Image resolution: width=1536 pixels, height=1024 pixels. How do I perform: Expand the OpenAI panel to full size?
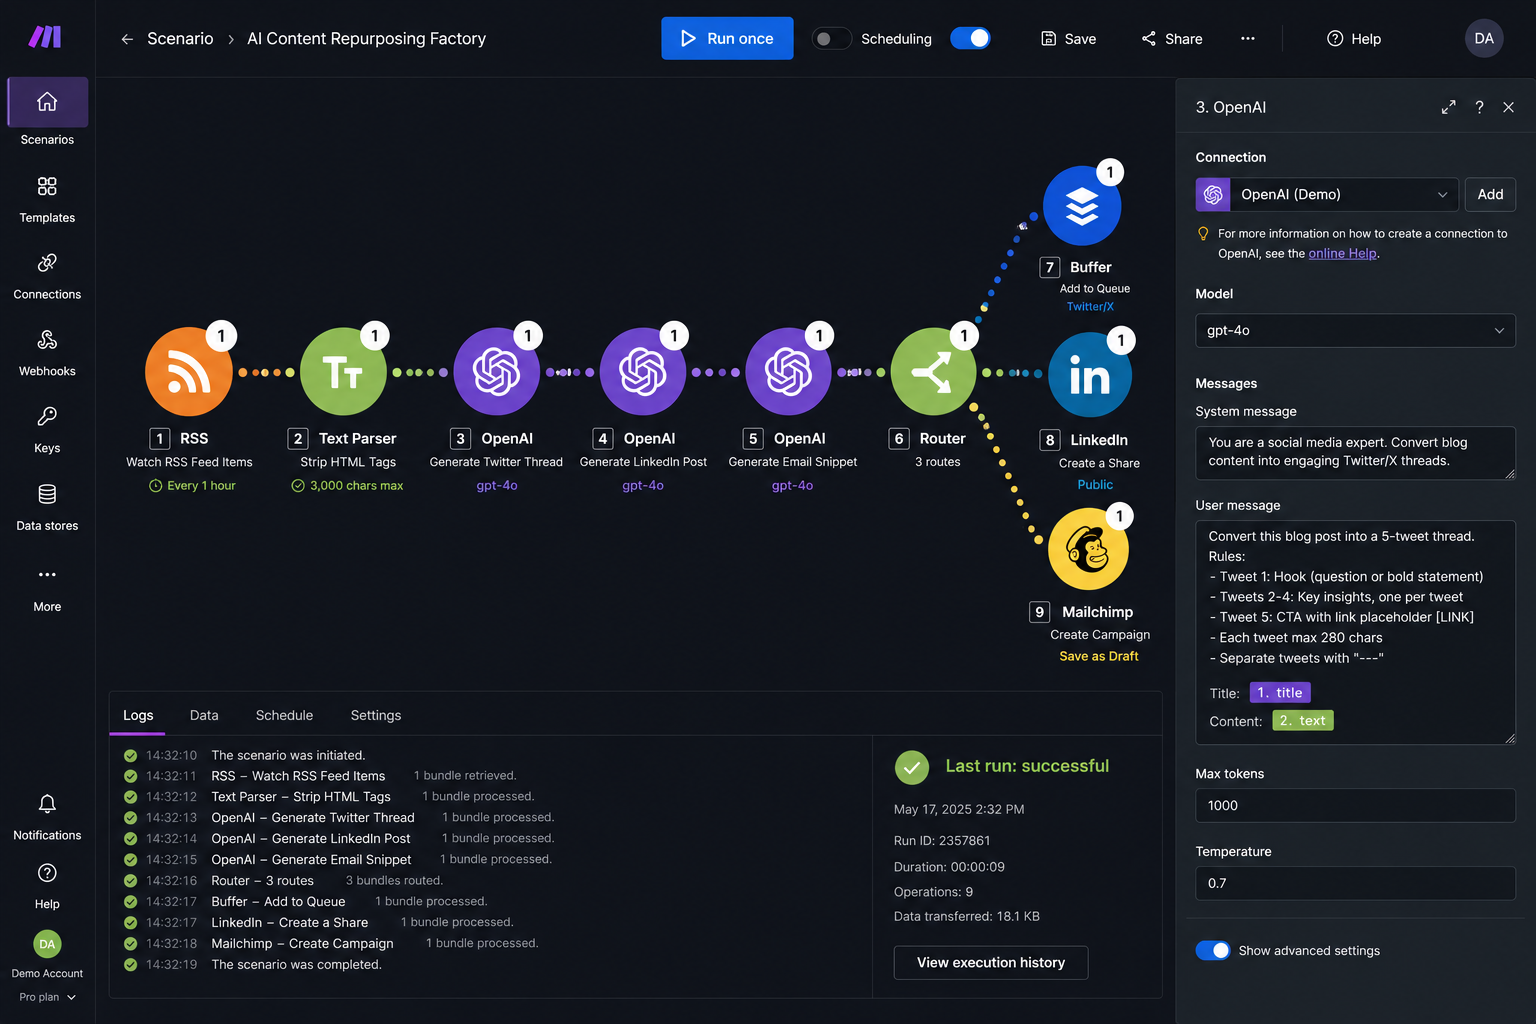pos(1448,107)
